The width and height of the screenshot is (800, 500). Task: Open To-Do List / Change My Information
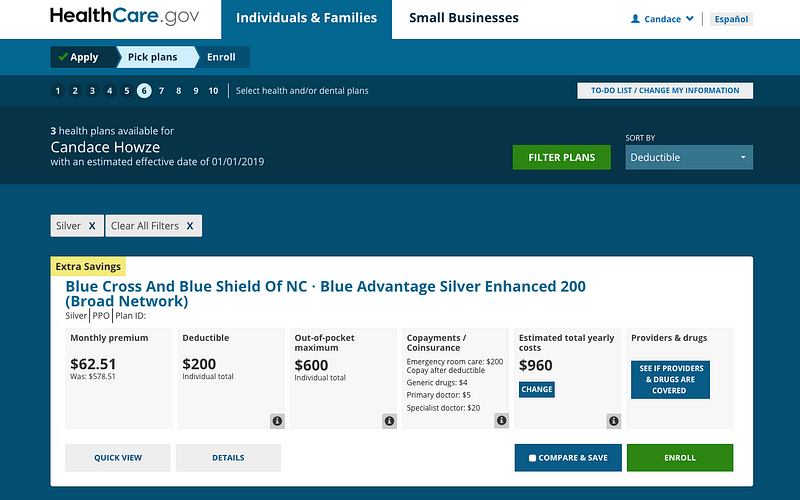tap(664, 91)
